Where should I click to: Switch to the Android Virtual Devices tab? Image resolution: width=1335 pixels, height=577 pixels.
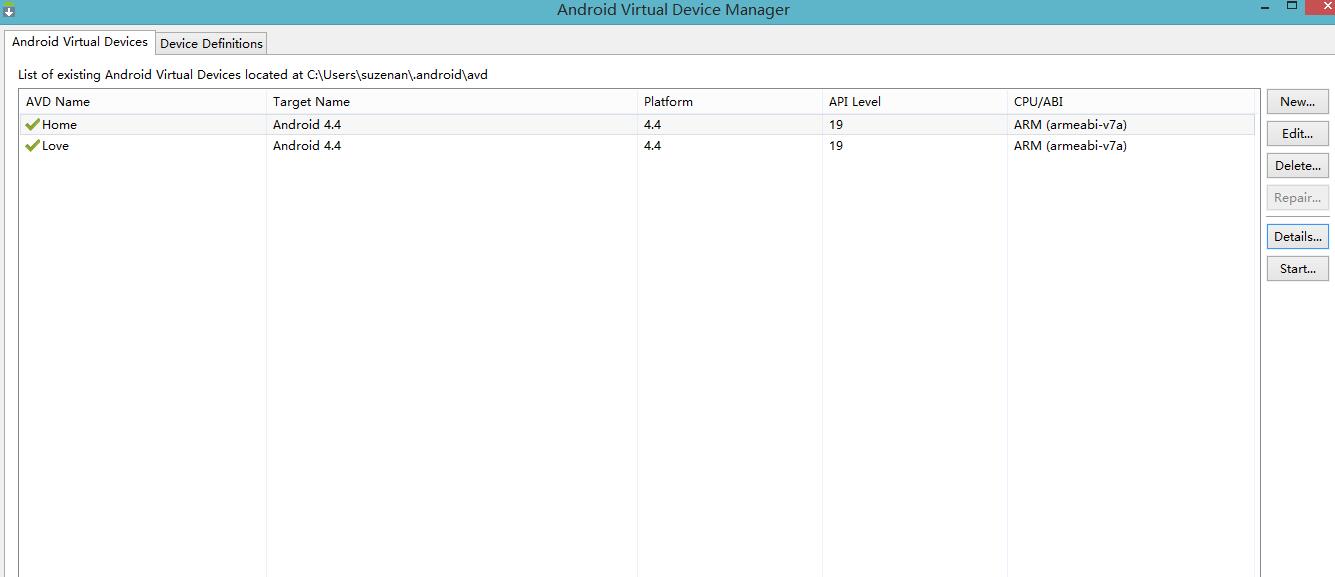[80, 42]
